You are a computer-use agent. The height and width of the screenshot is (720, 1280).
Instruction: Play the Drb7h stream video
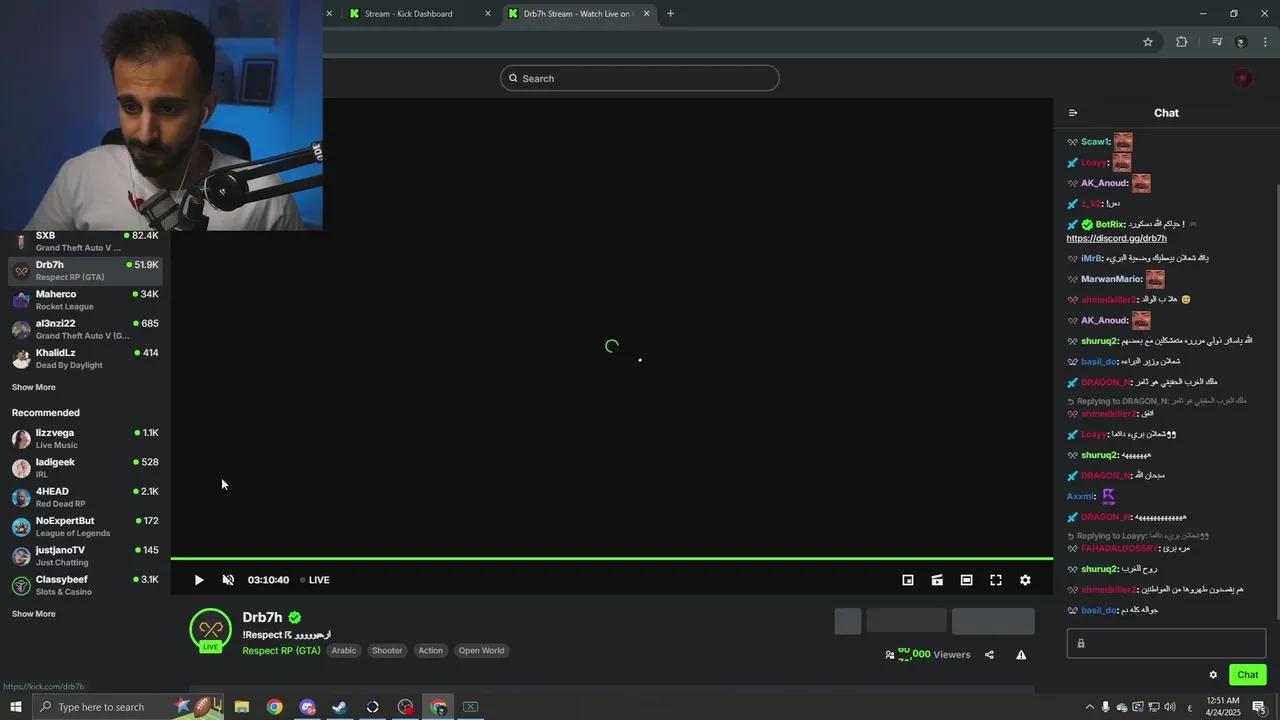198,580
